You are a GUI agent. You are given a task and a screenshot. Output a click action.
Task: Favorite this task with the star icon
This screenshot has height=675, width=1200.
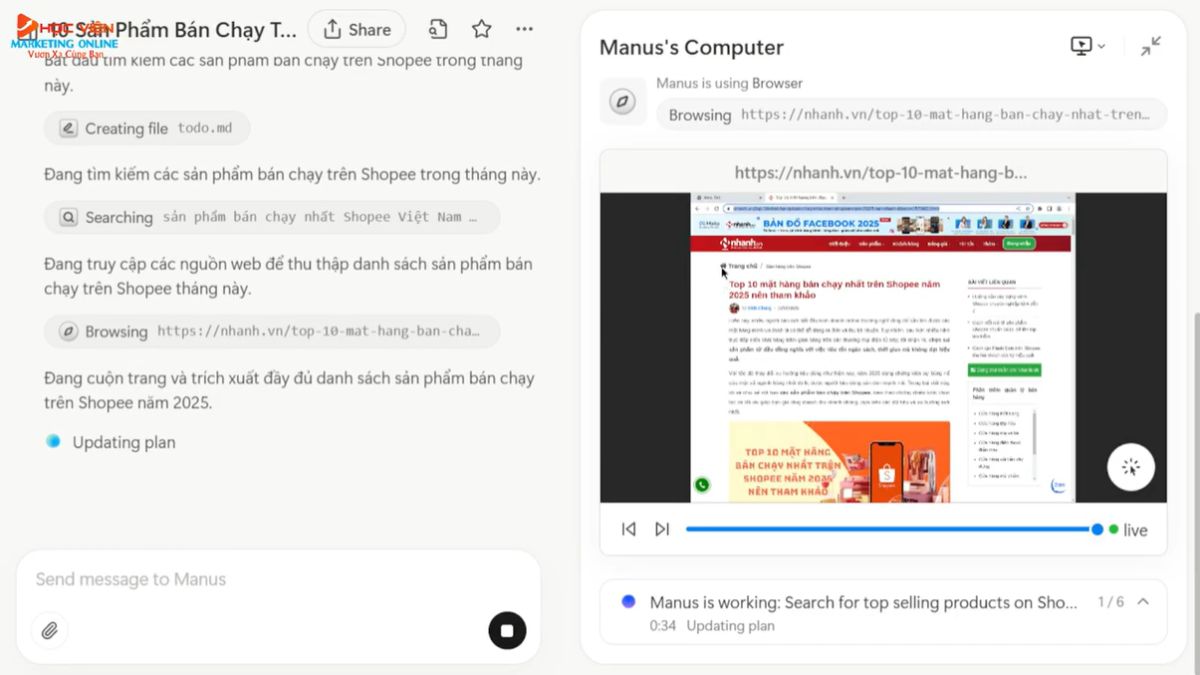pos(481,29)
